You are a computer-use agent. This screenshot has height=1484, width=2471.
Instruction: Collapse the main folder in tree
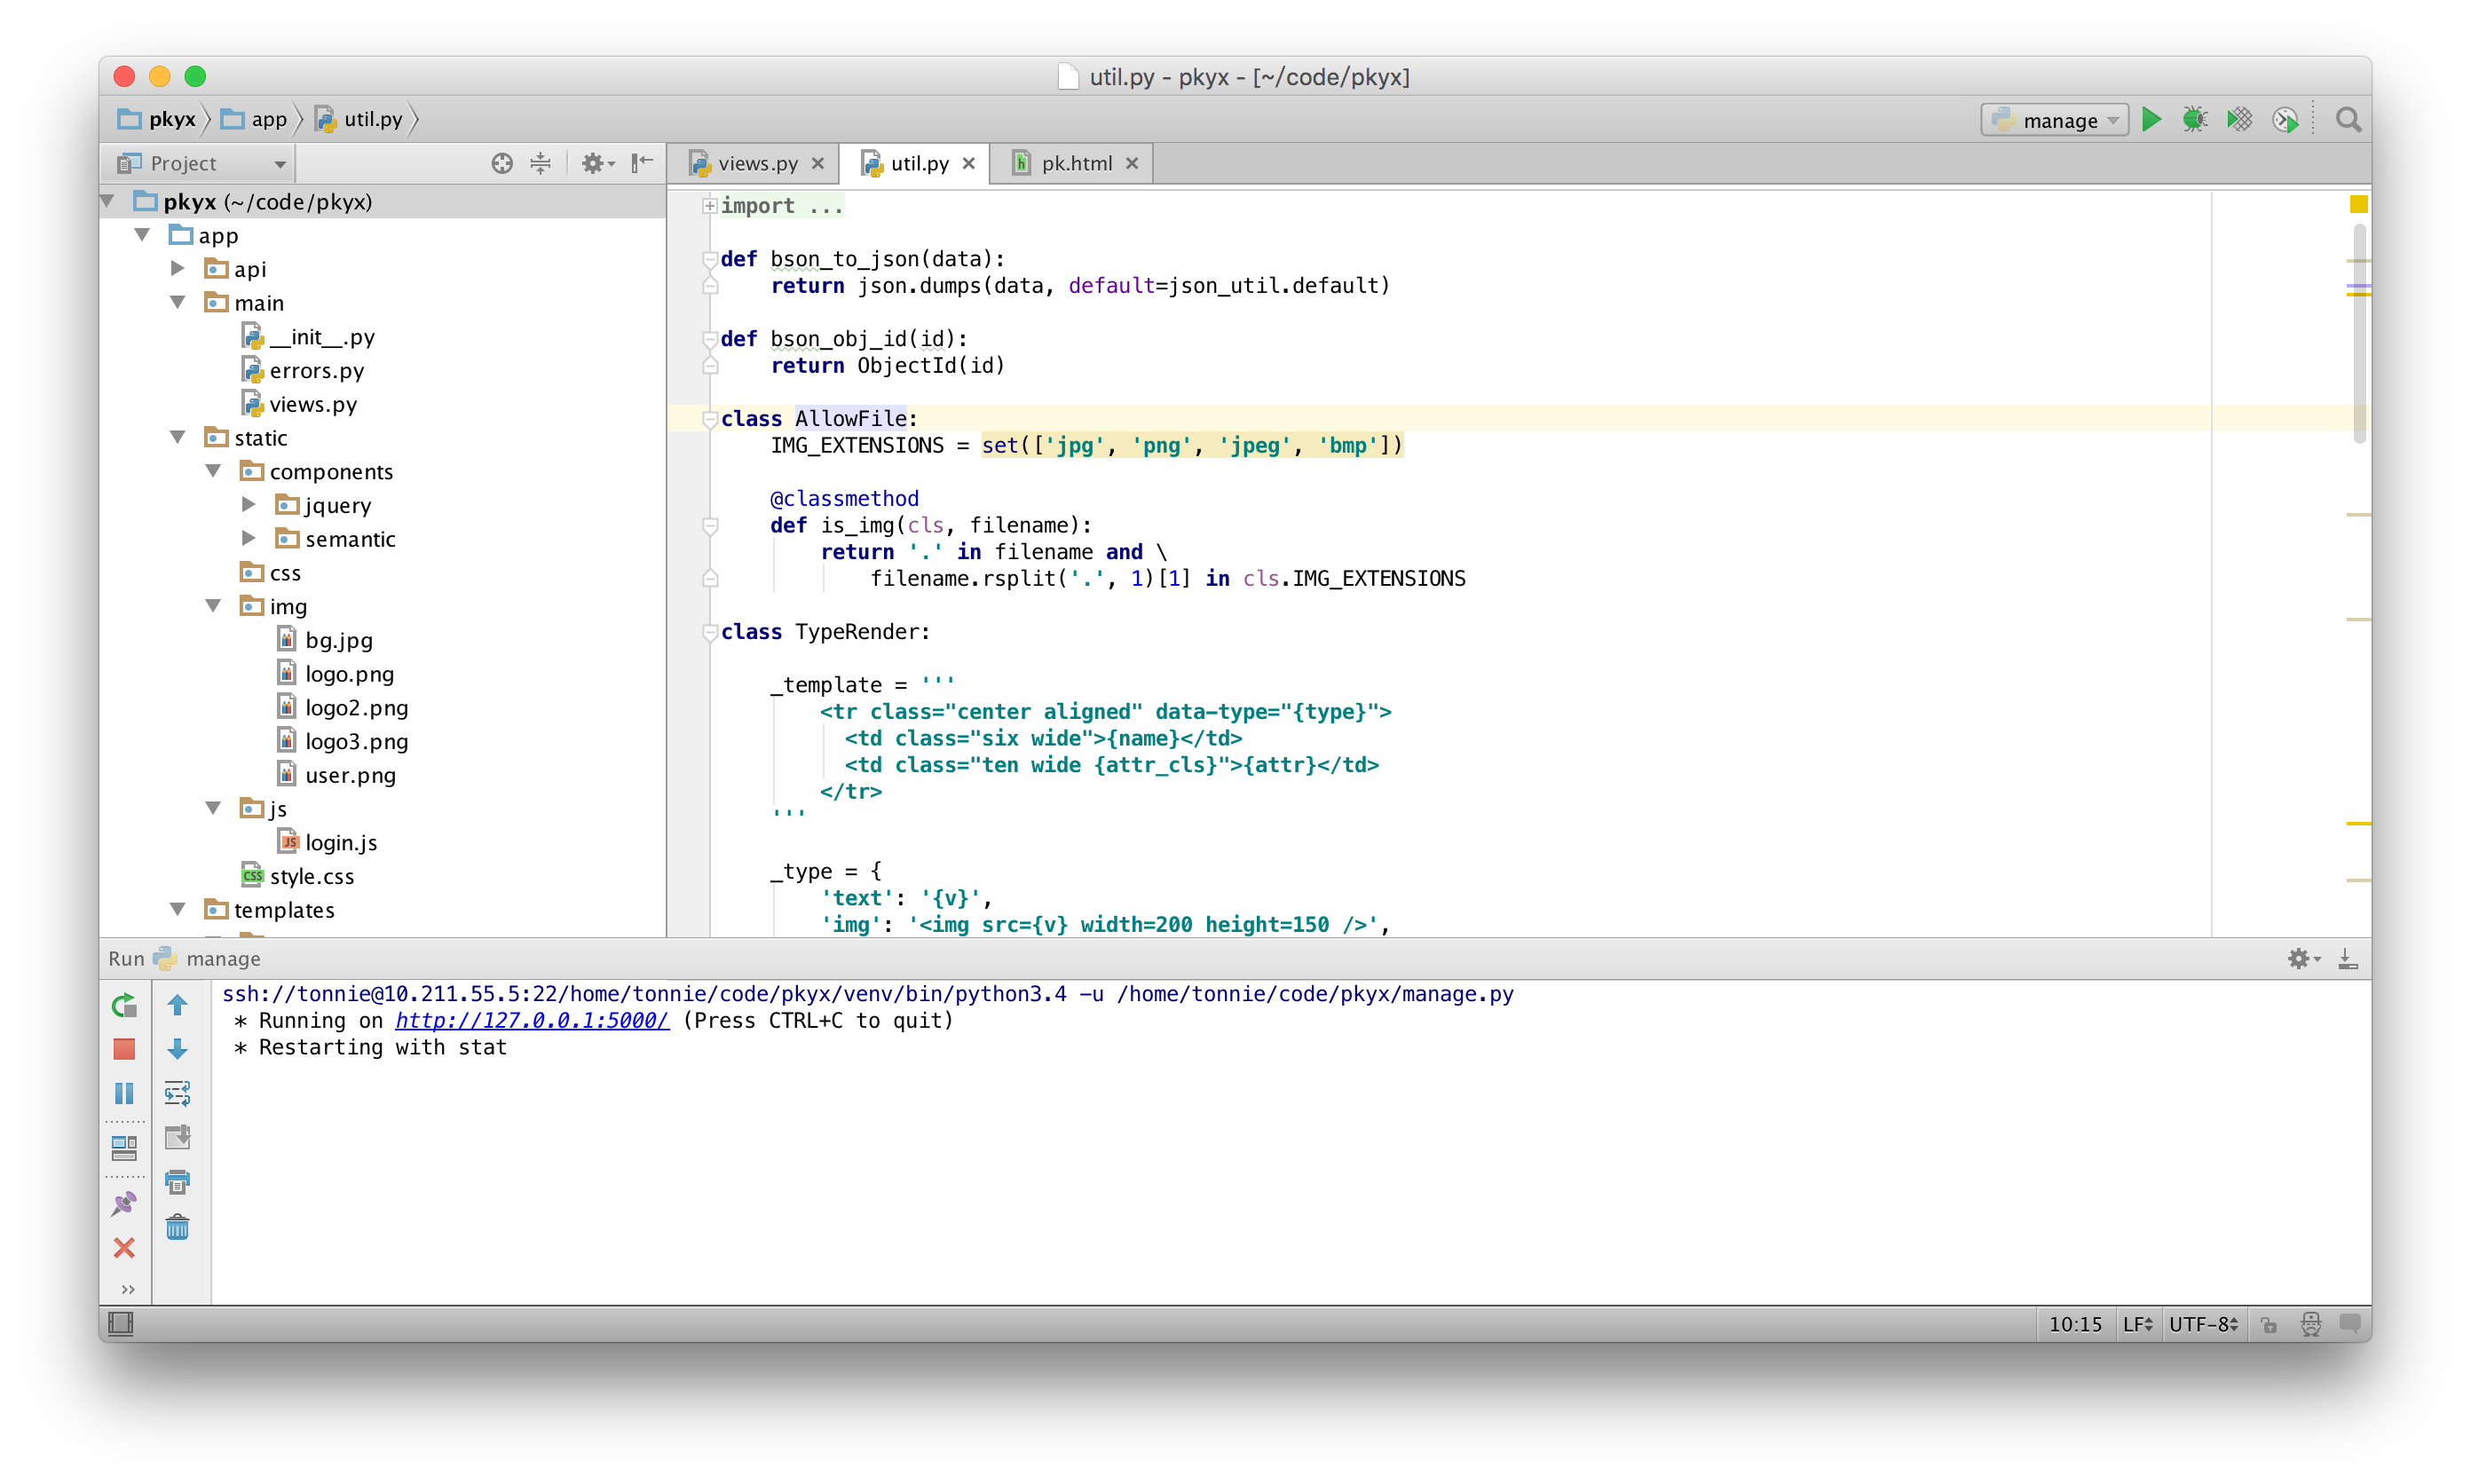tap(178, 303)
